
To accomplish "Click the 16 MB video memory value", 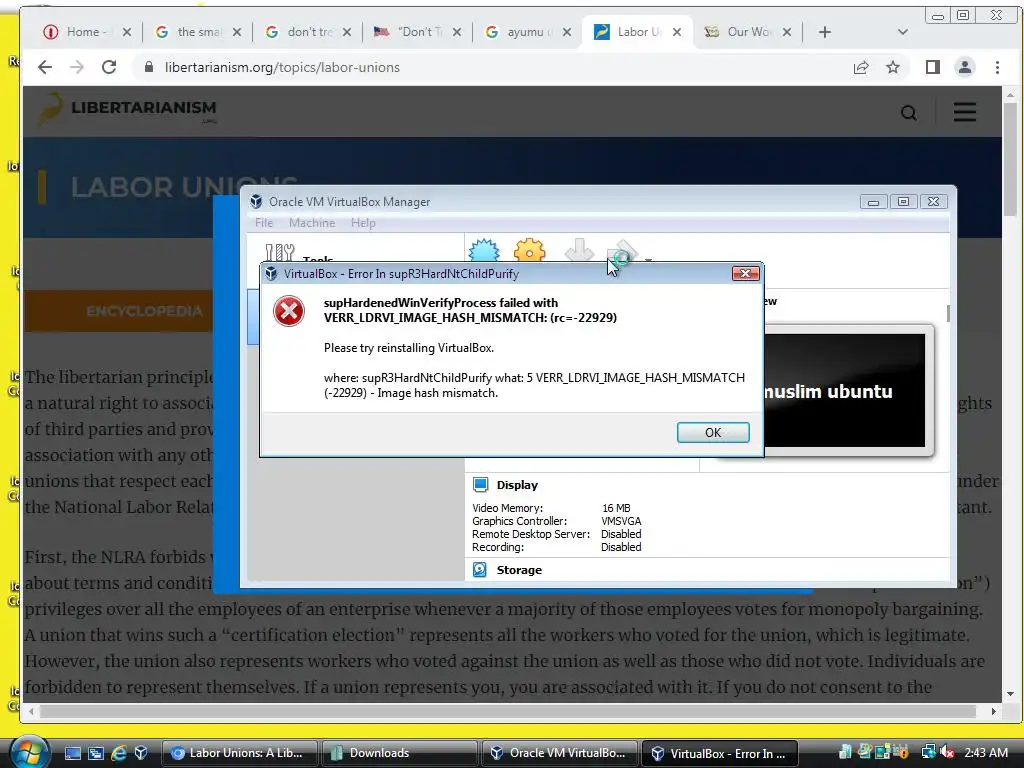I will (616, 508).
